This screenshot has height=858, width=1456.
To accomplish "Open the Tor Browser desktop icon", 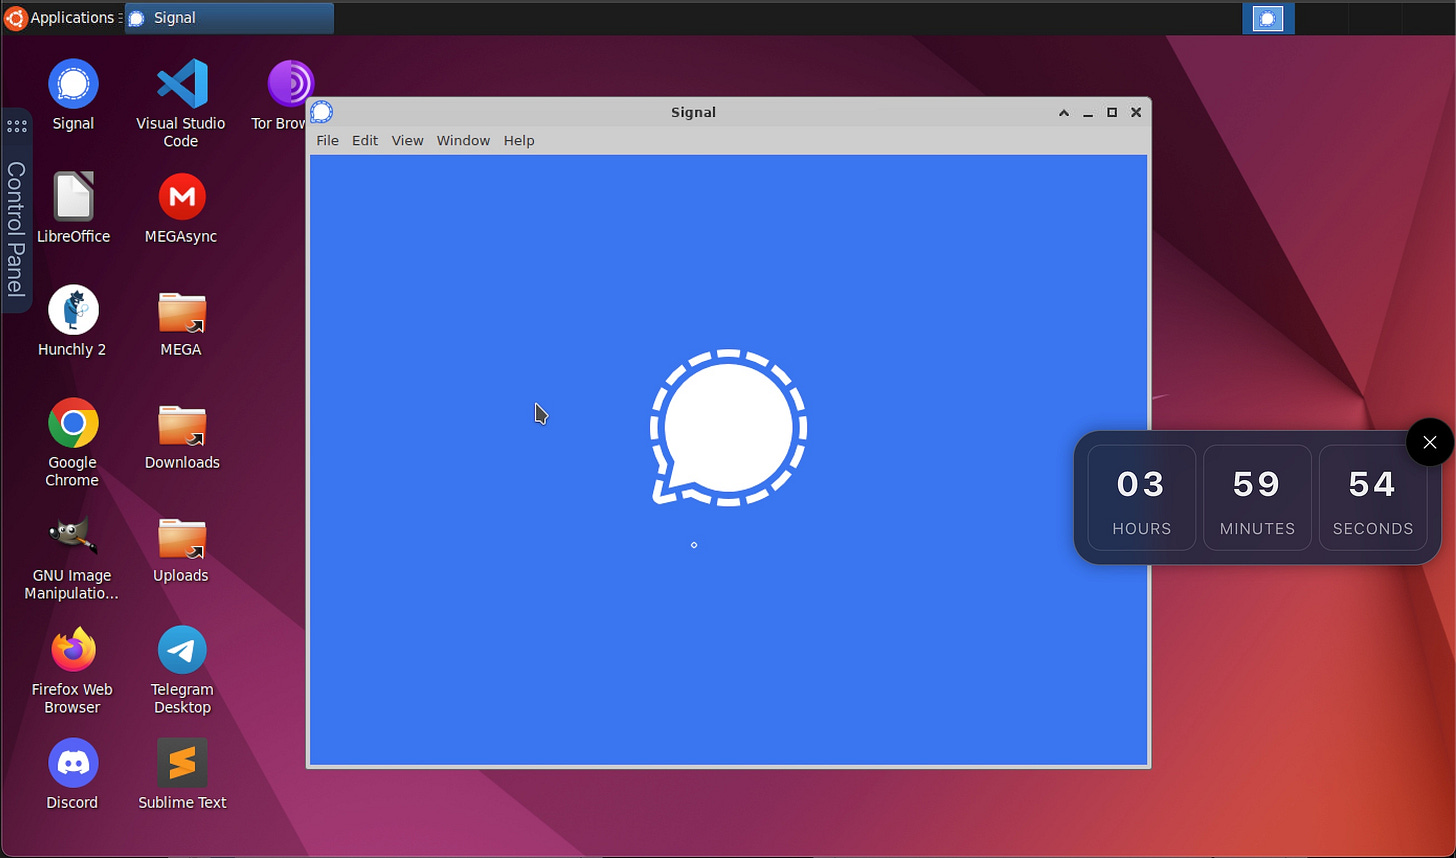I will [x=290, y=84].
